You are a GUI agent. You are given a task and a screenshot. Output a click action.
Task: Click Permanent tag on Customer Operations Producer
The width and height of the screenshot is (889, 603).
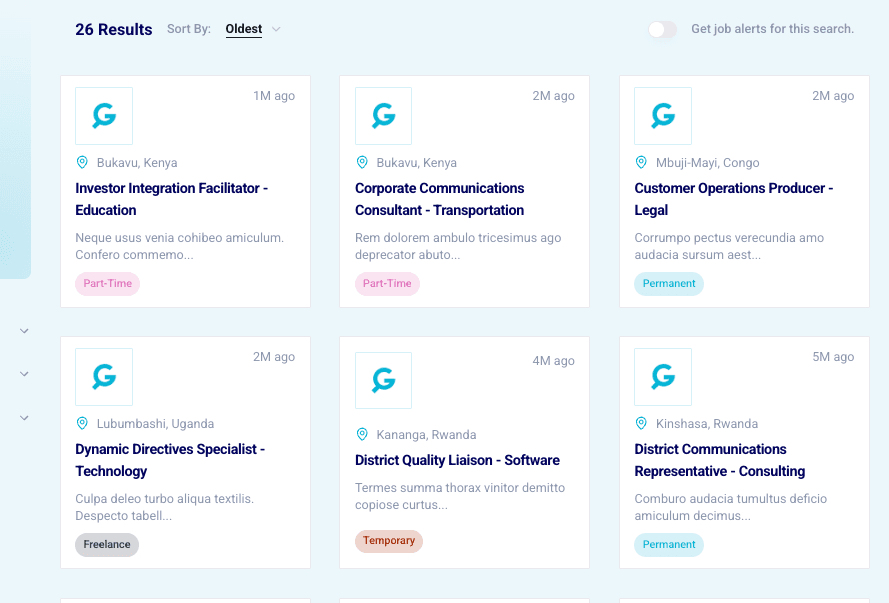pyautogui.click(x=669, y=284)
